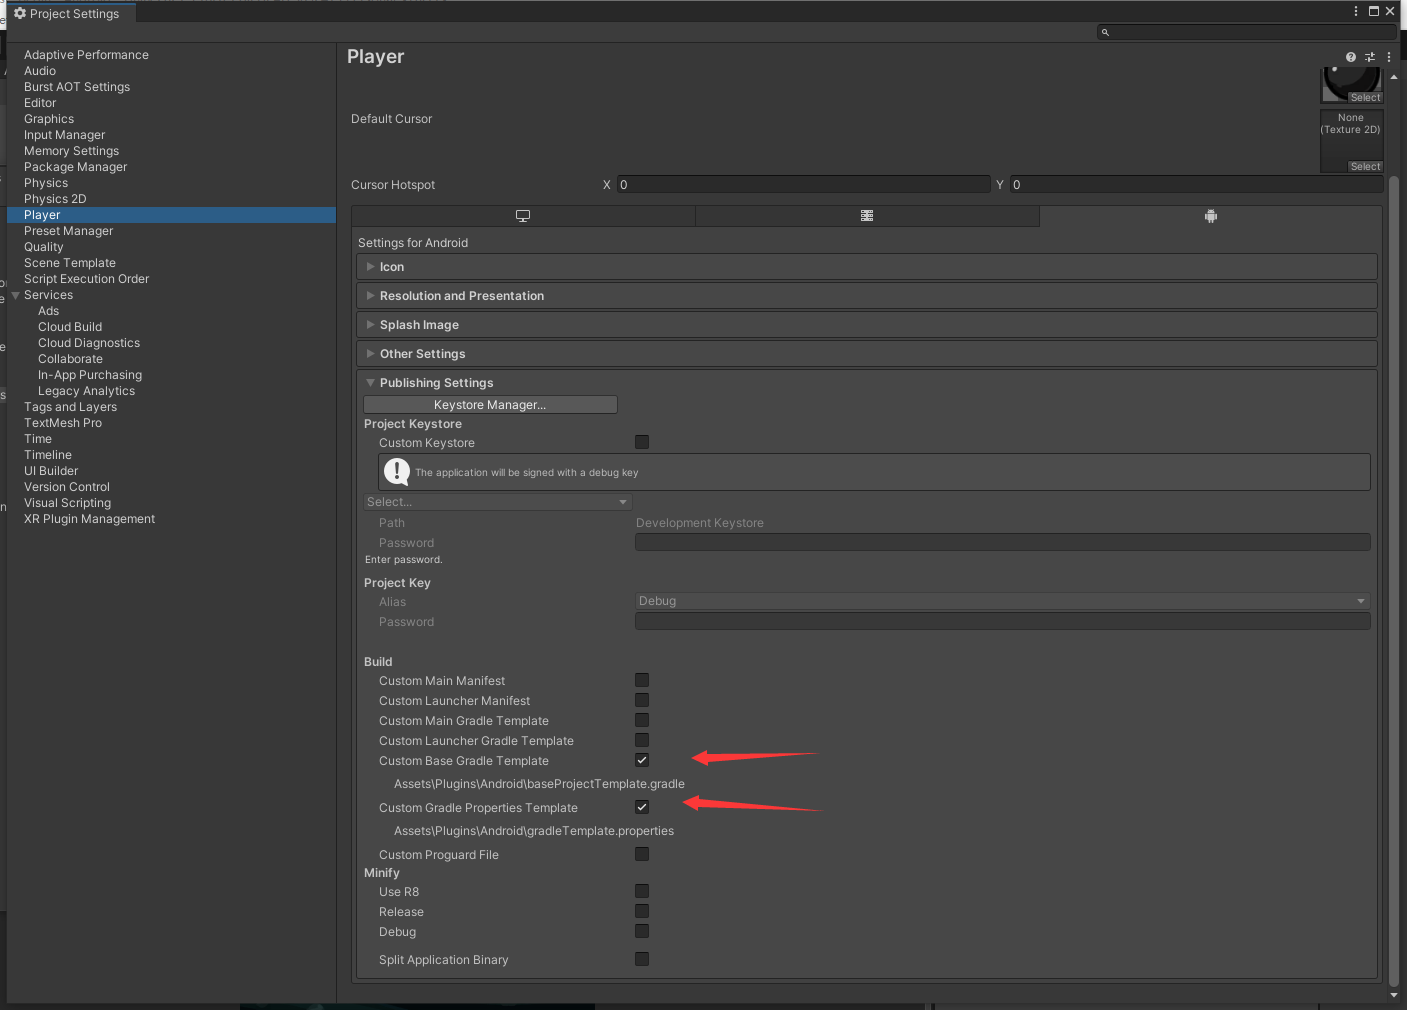Open the keystore Select... dropdown
Viewport: 1407px width, 1010px height.
coord(497,502)
